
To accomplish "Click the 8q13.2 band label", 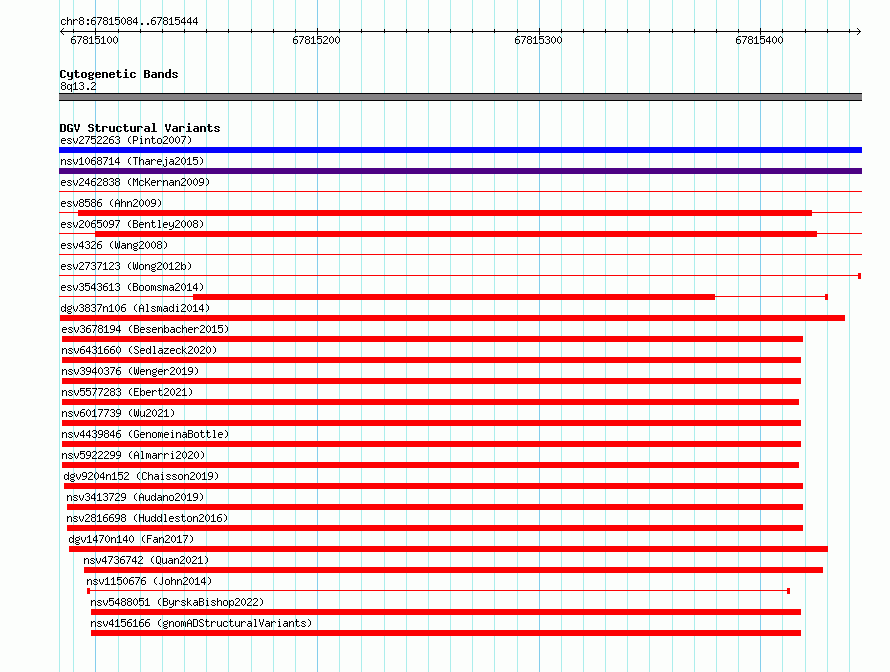I will click(78, 86).
